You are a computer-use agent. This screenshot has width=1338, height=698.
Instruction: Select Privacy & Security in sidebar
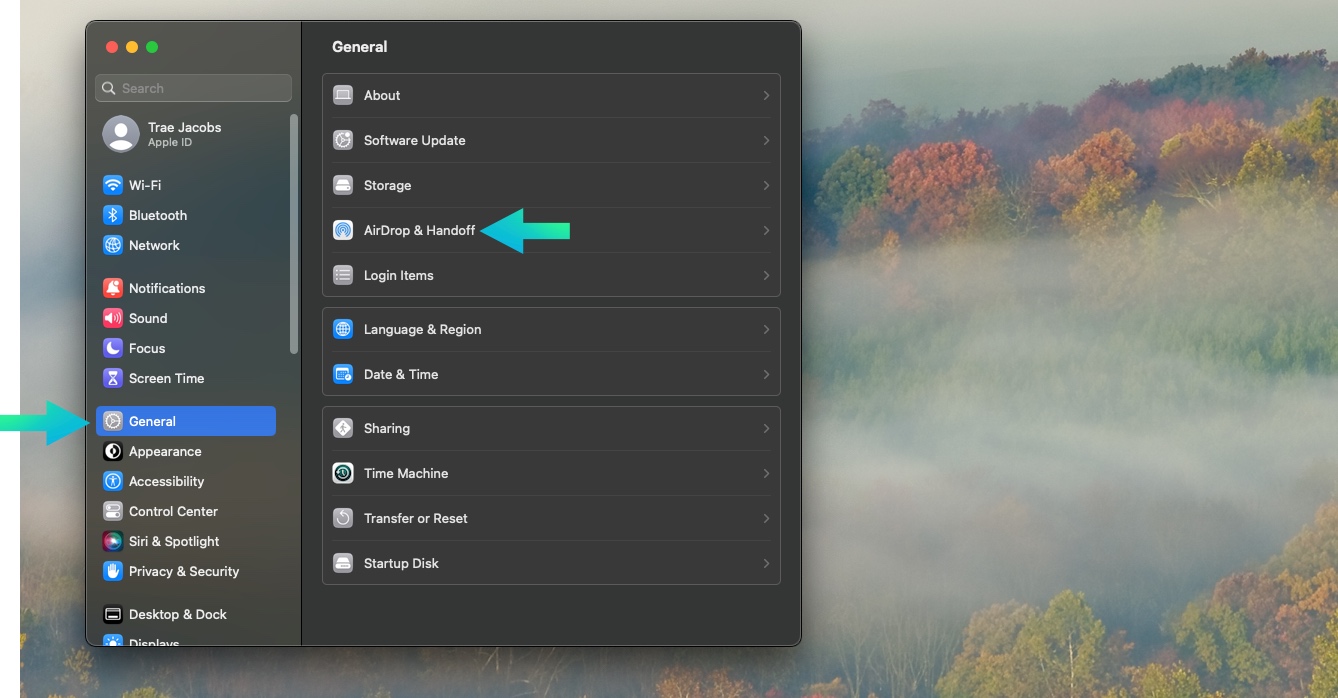point(183,571)
